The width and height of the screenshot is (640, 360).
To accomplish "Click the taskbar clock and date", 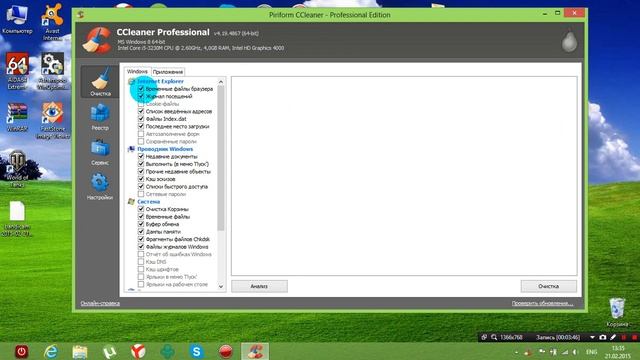I will [618, 352].
